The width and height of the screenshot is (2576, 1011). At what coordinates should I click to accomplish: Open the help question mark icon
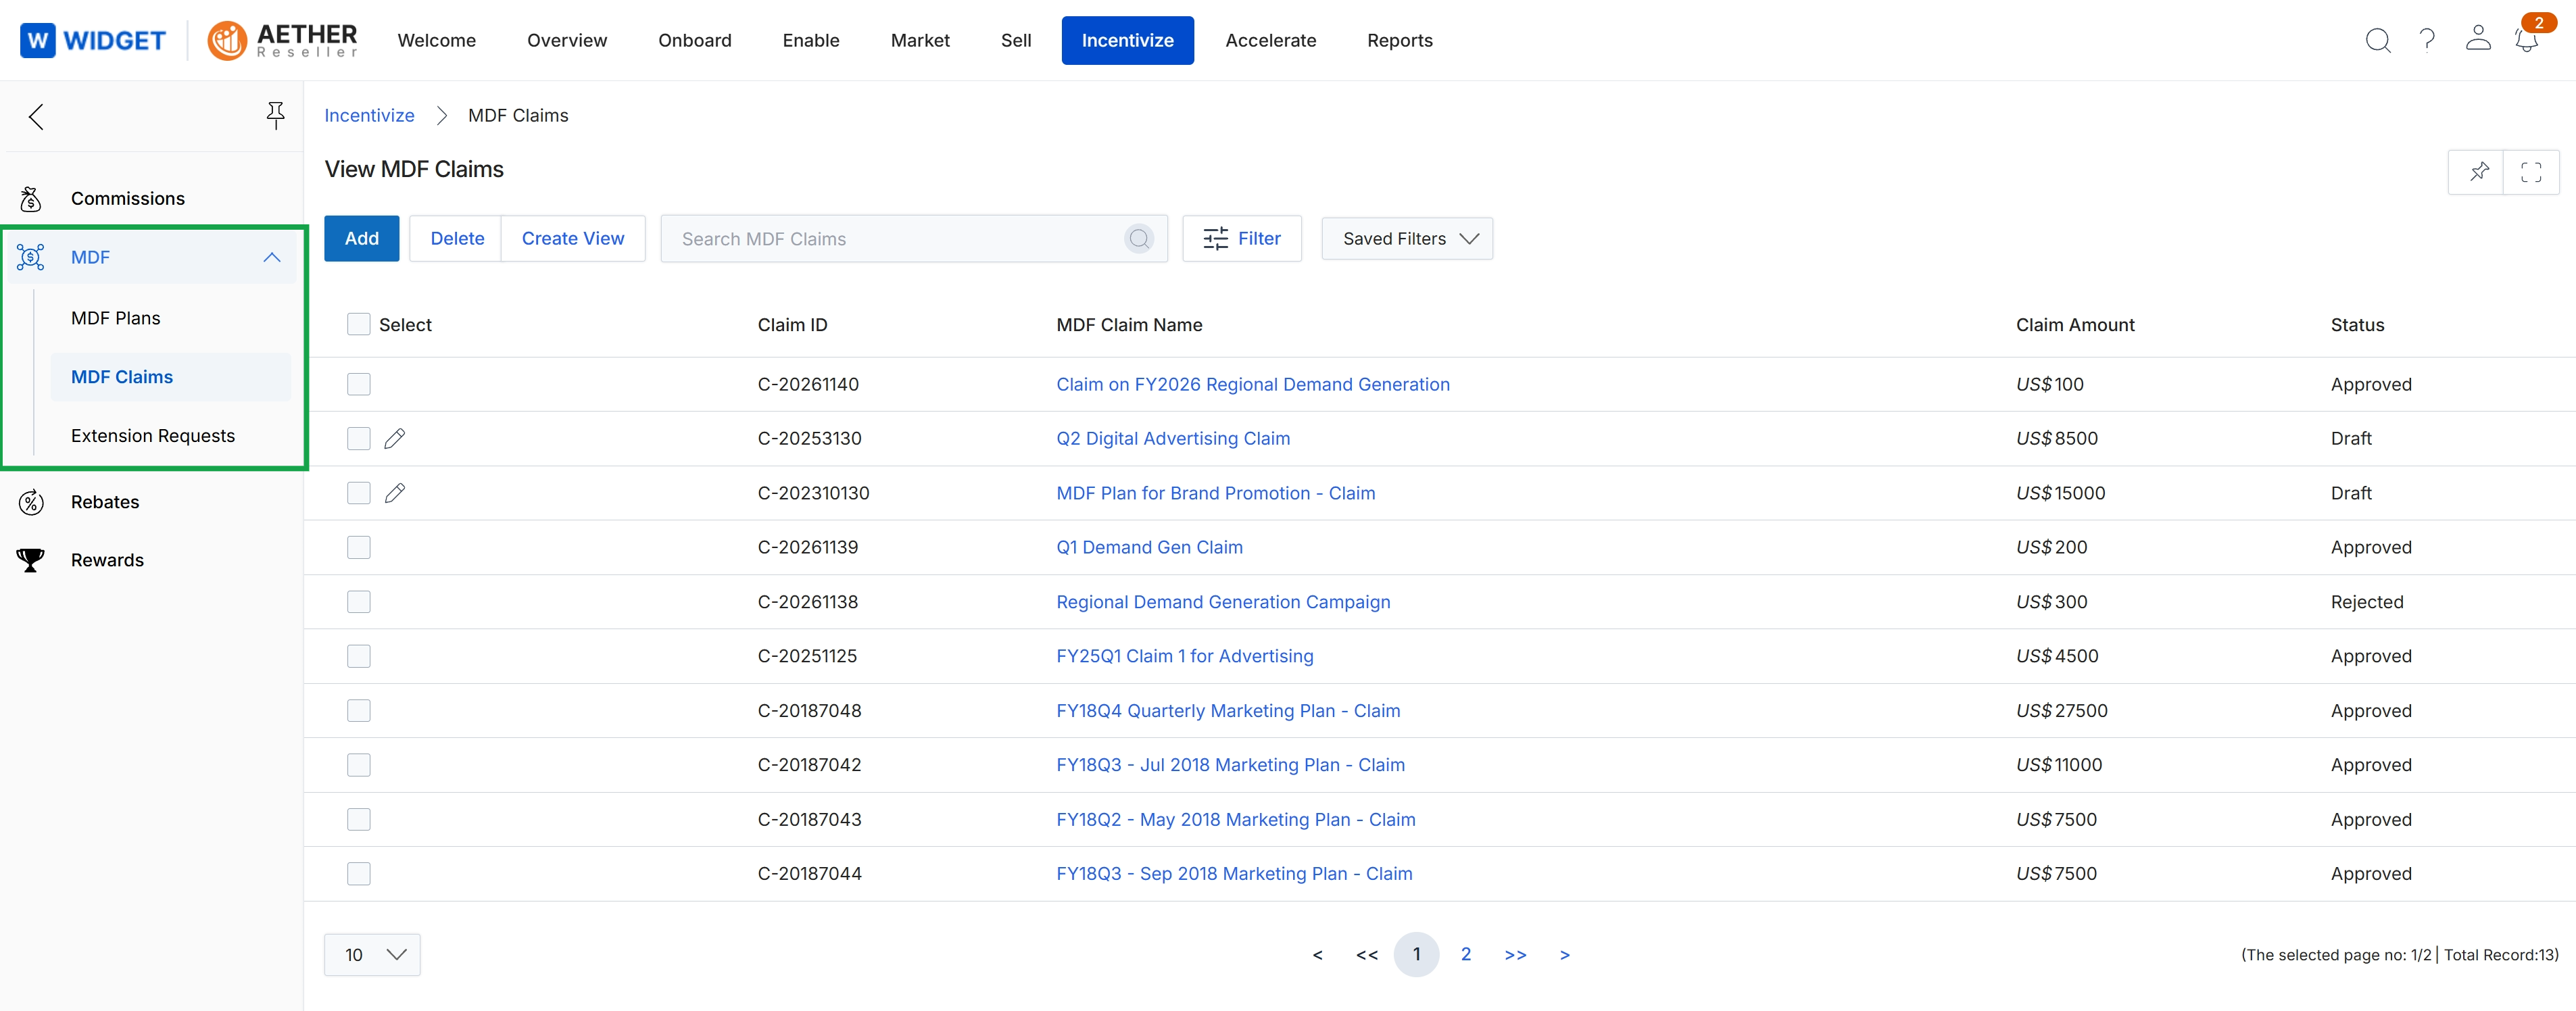(x=2427, y=40)
